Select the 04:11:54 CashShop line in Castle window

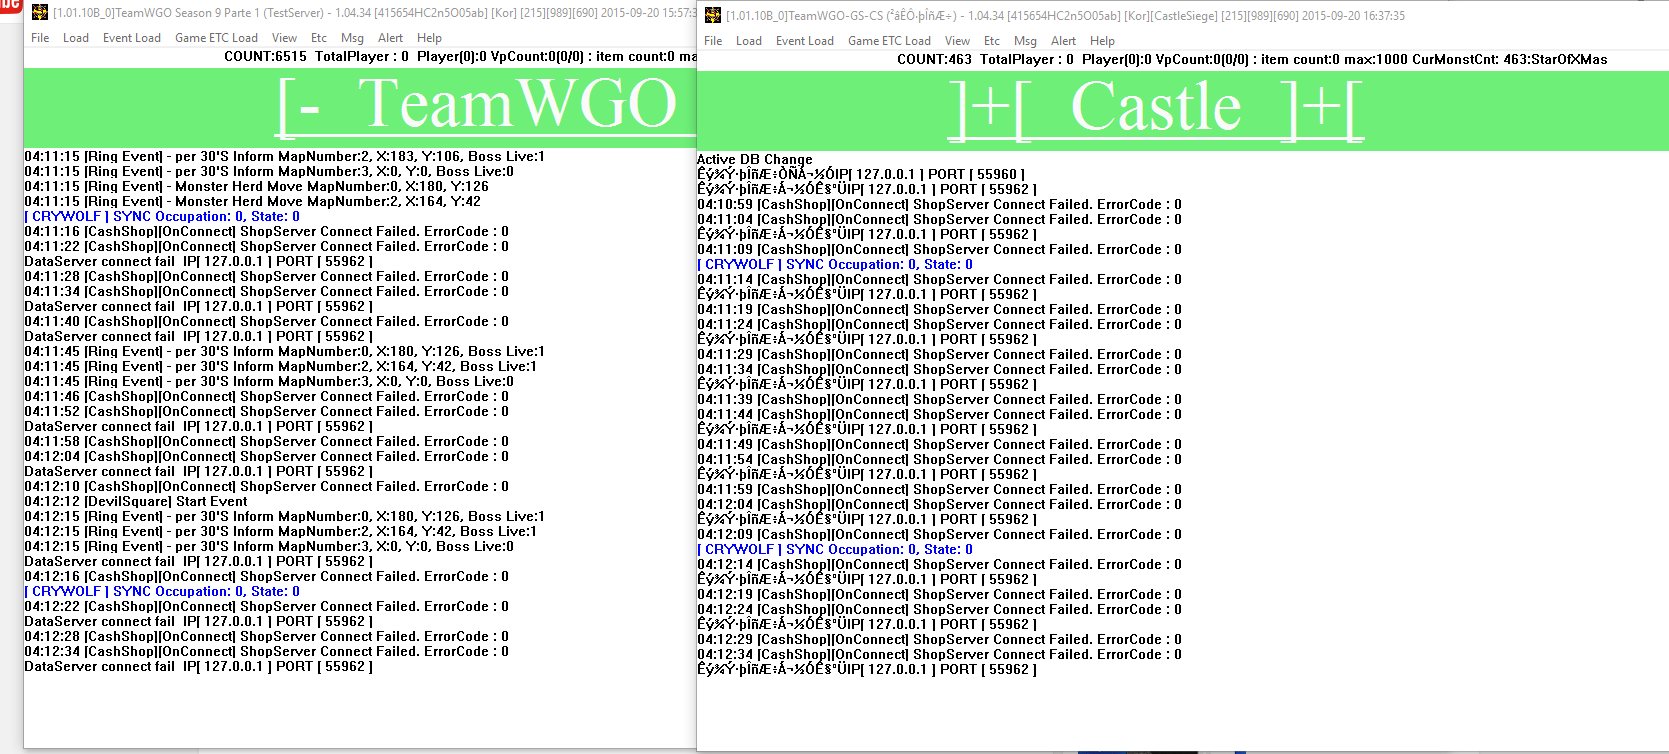point(939,459)
